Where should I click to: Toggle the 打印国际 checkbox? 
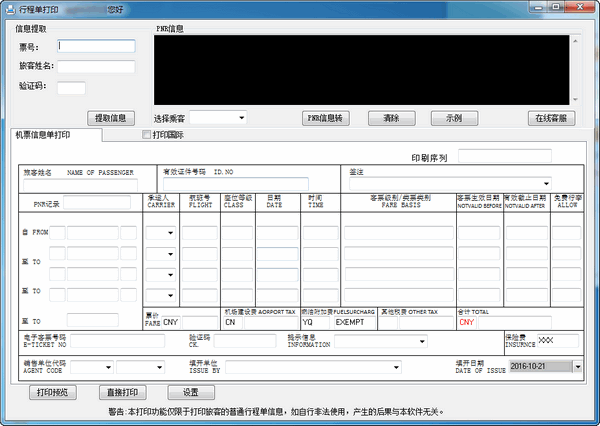tap(146, 135)
